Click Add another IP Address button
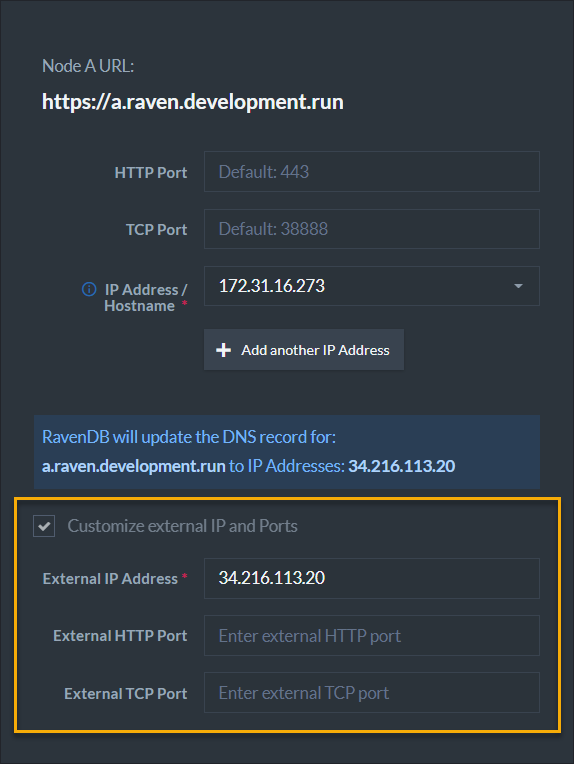574x764 pixels. pos(304,350)
